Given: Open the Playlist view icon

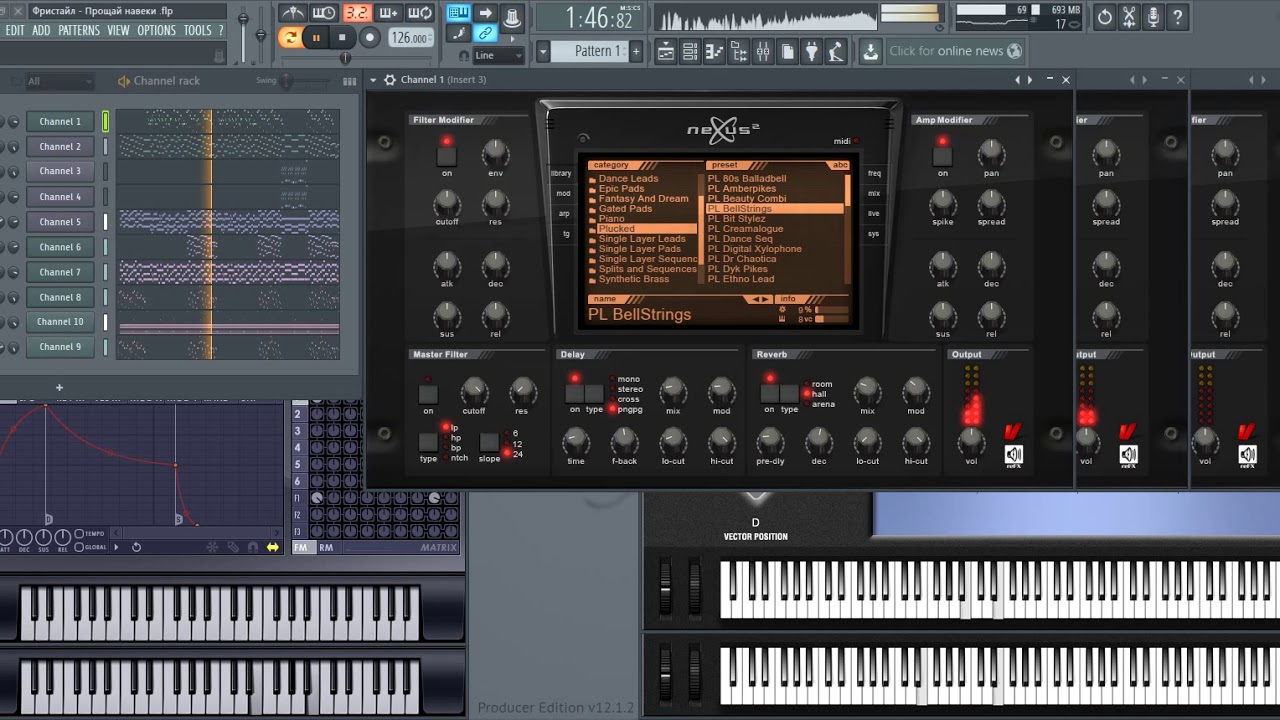Looking at the screenshot, I should (665, 51).
